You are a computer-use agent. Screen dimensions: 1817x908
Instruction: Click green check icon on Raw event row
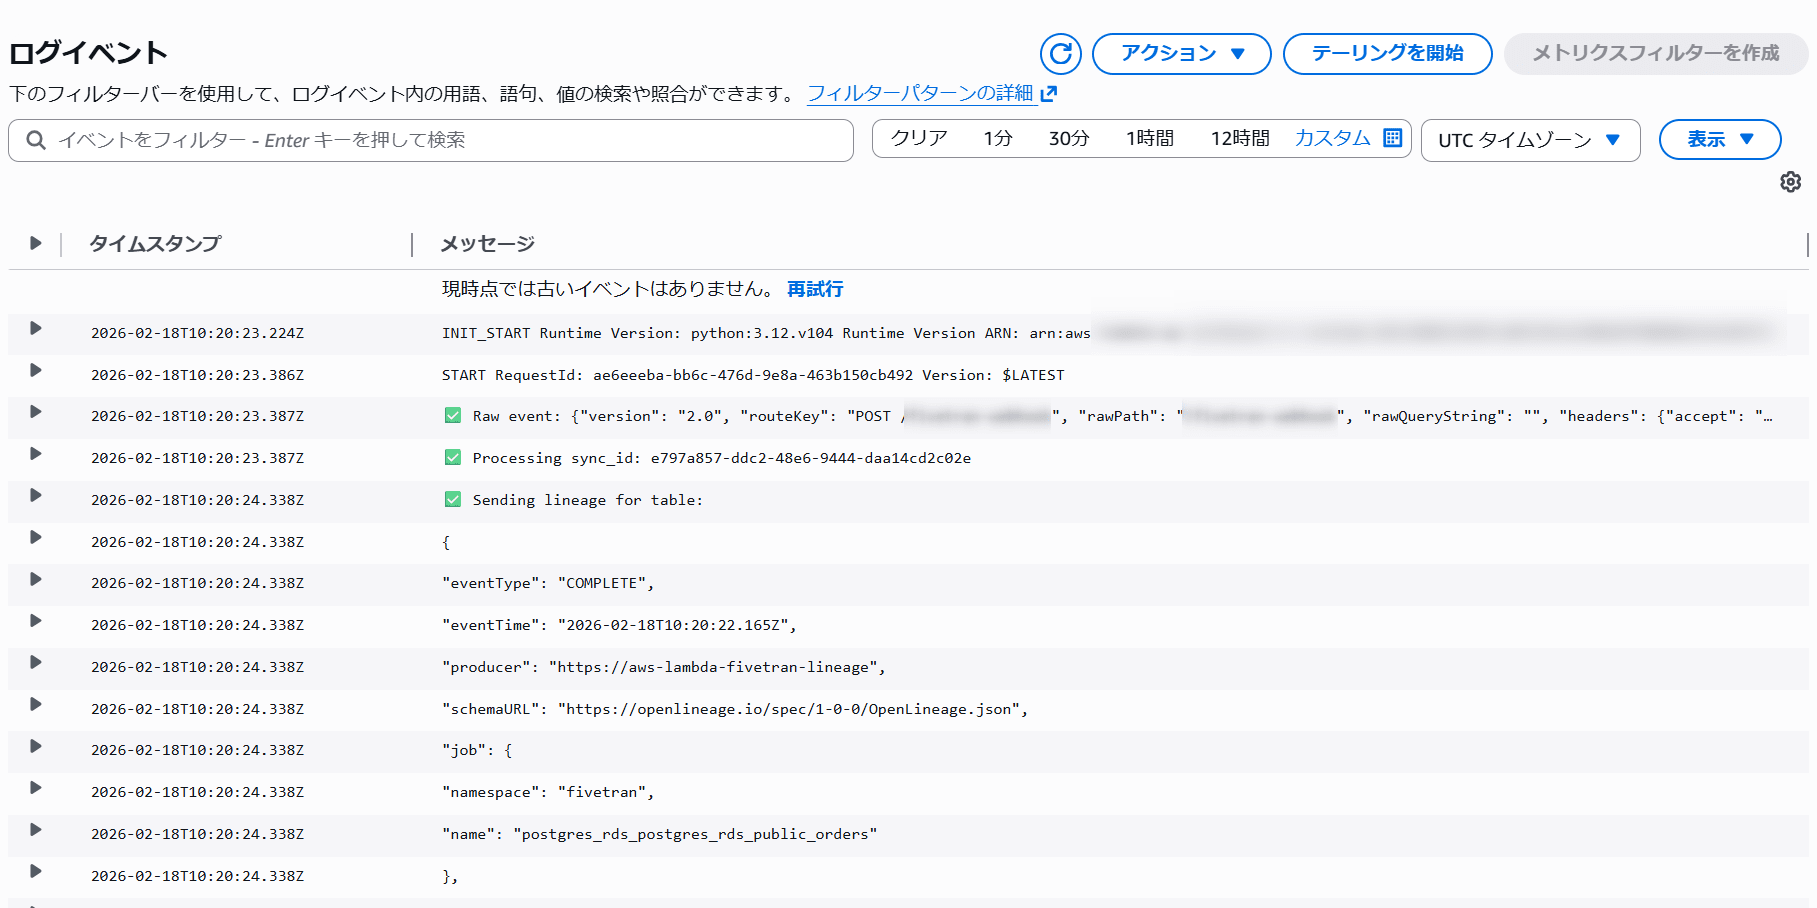click(x=453, y=416)
